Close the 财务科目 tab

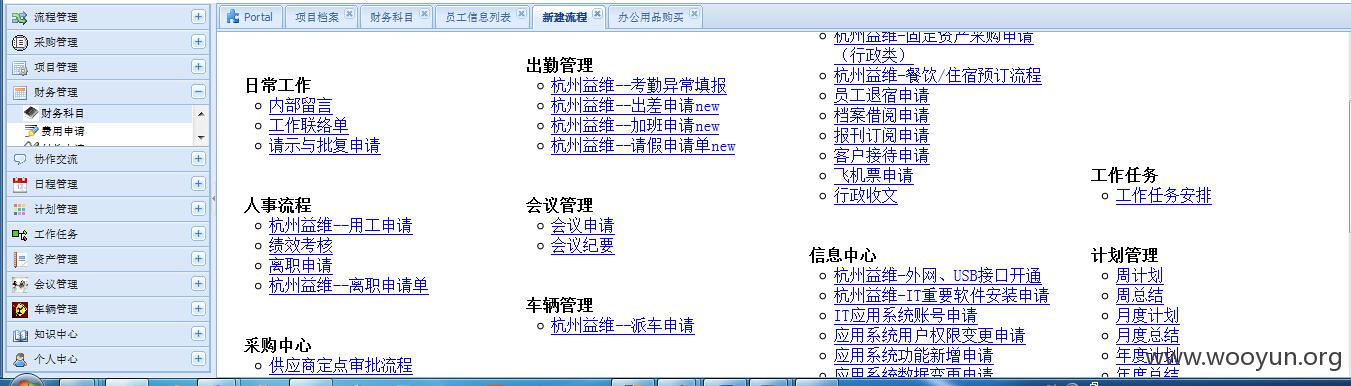[x=423, y=14]
